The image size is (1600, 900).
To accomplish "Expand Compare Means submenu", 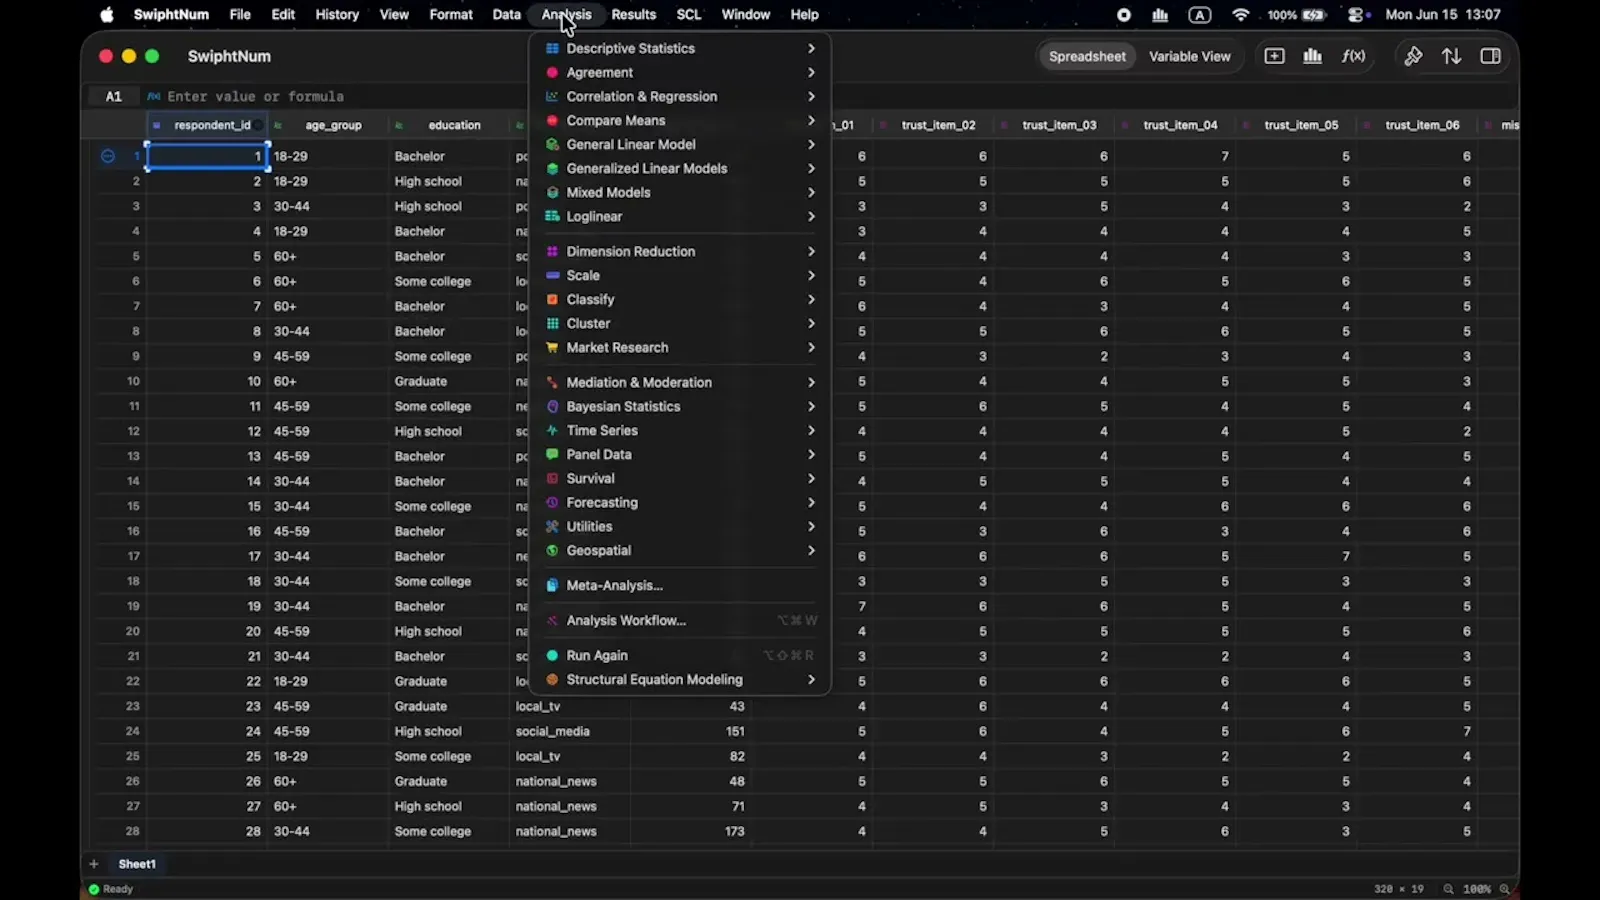I will click(x=680, y=120).
